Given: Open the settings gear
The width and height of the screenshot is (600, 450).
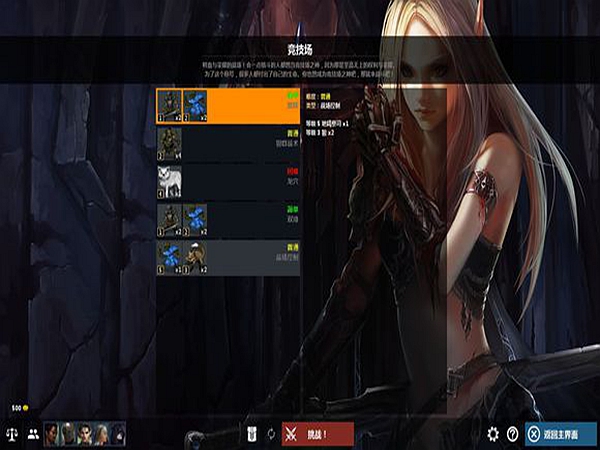Looking at the screenshot, I should (493, 434).
